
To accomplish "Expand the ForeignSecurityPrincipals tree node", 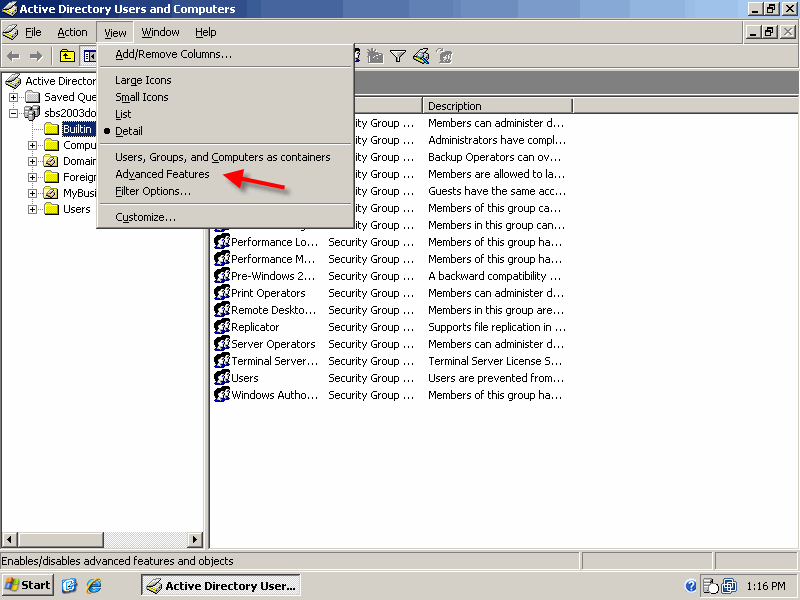I will (32, 177).
